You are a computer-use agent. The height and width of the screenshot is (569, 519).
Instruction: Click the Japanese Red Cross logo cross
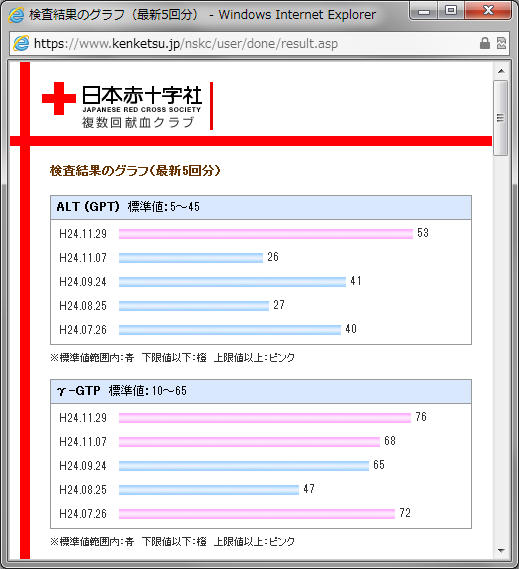59,98
